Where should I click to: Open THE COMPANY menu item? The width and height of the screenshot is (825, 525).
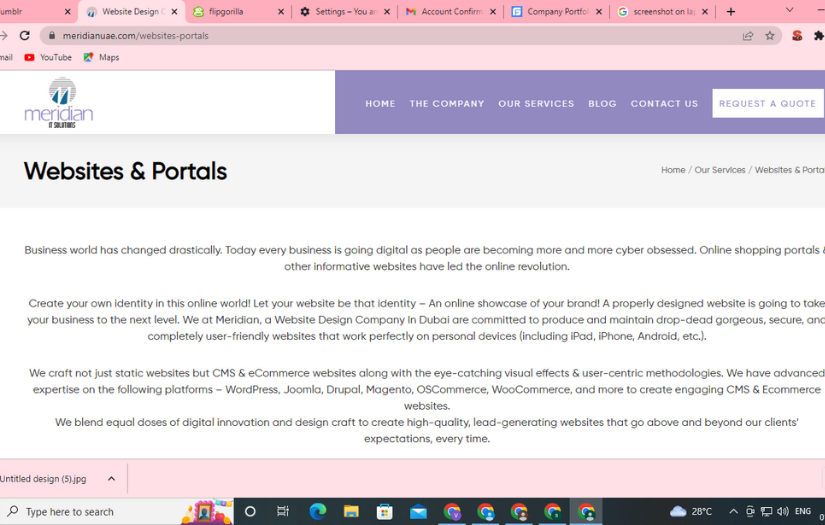tap(447, 104)
